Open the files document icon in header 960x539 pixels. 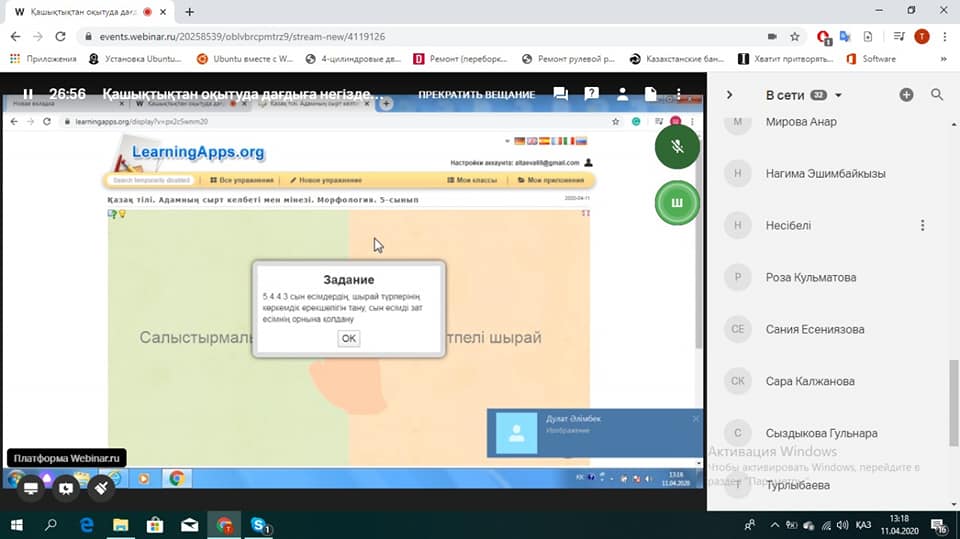pyautogui.click(x=650, y=94)
